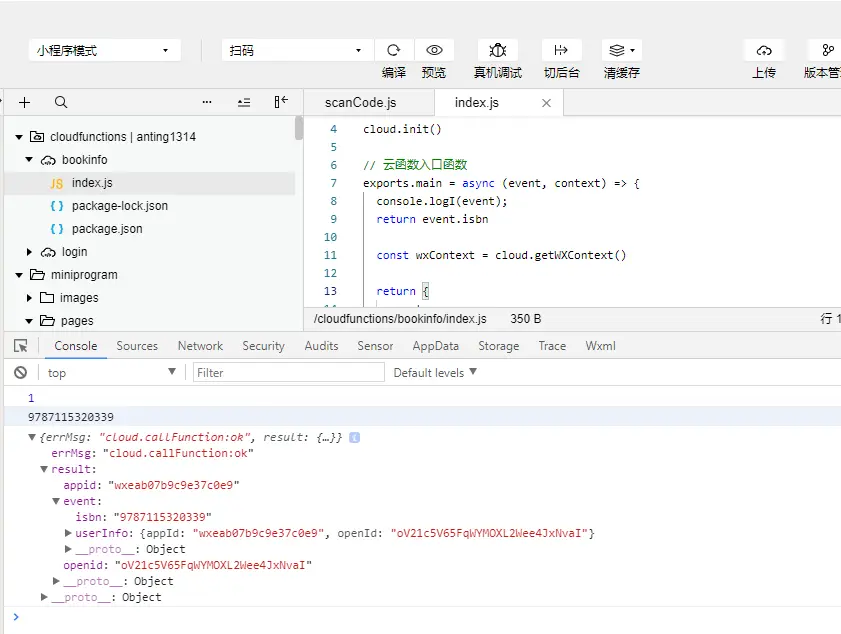Add new file with plus icon

24,102
